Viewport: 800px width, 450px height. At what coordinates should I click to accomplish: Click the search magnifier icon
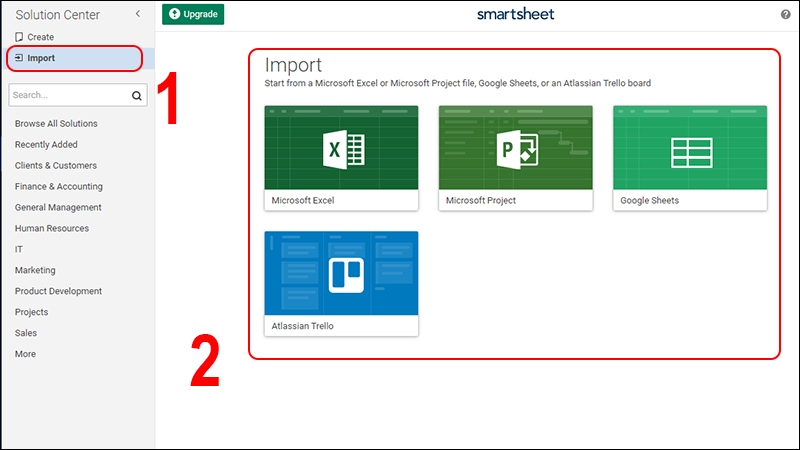click(x=137, y=95)
